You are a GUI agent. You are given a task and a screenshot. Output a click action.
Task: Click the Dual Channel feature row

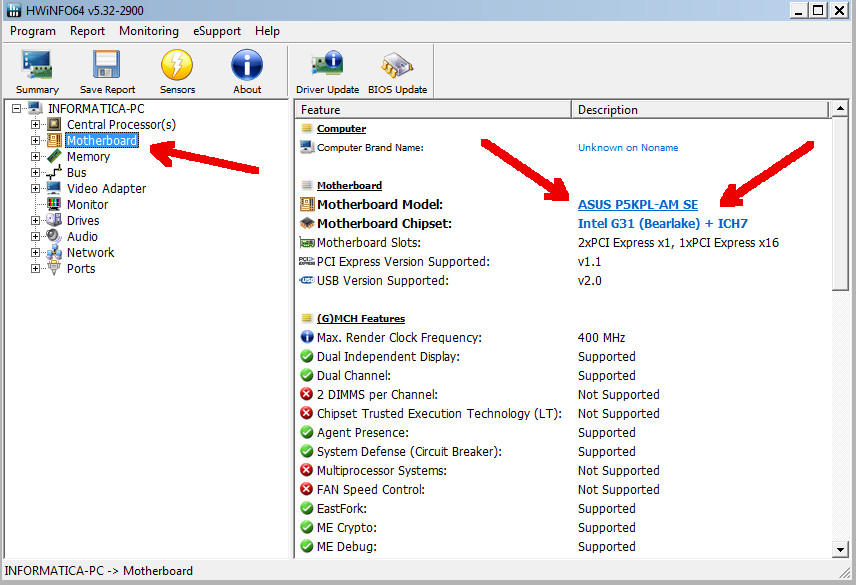(563, 375)
